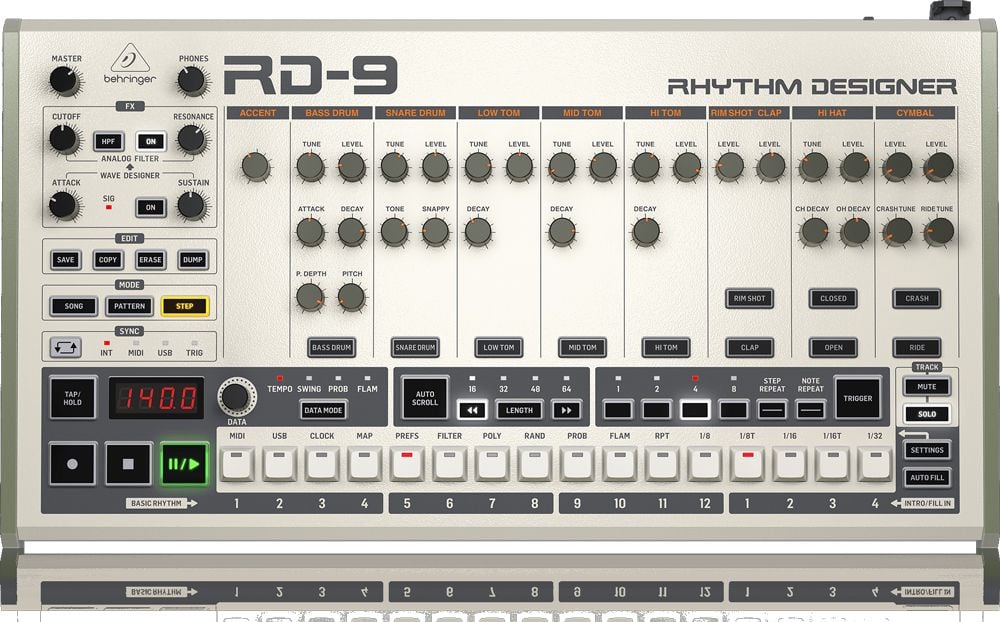1000x622 pixels.
Task: Adjust the Bass Drum PITCH knob
Action: (351, 297)
